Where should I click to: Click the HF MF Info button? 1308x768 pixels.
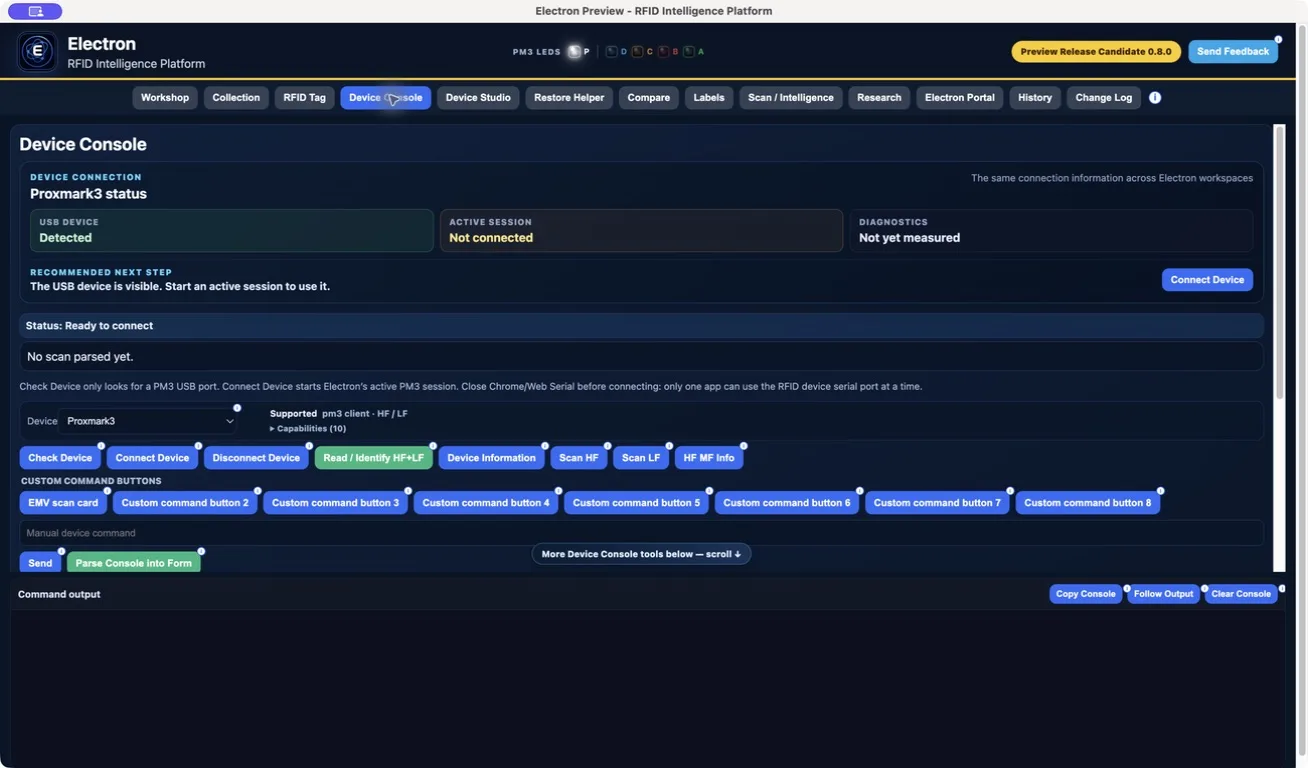coord(709,458)
